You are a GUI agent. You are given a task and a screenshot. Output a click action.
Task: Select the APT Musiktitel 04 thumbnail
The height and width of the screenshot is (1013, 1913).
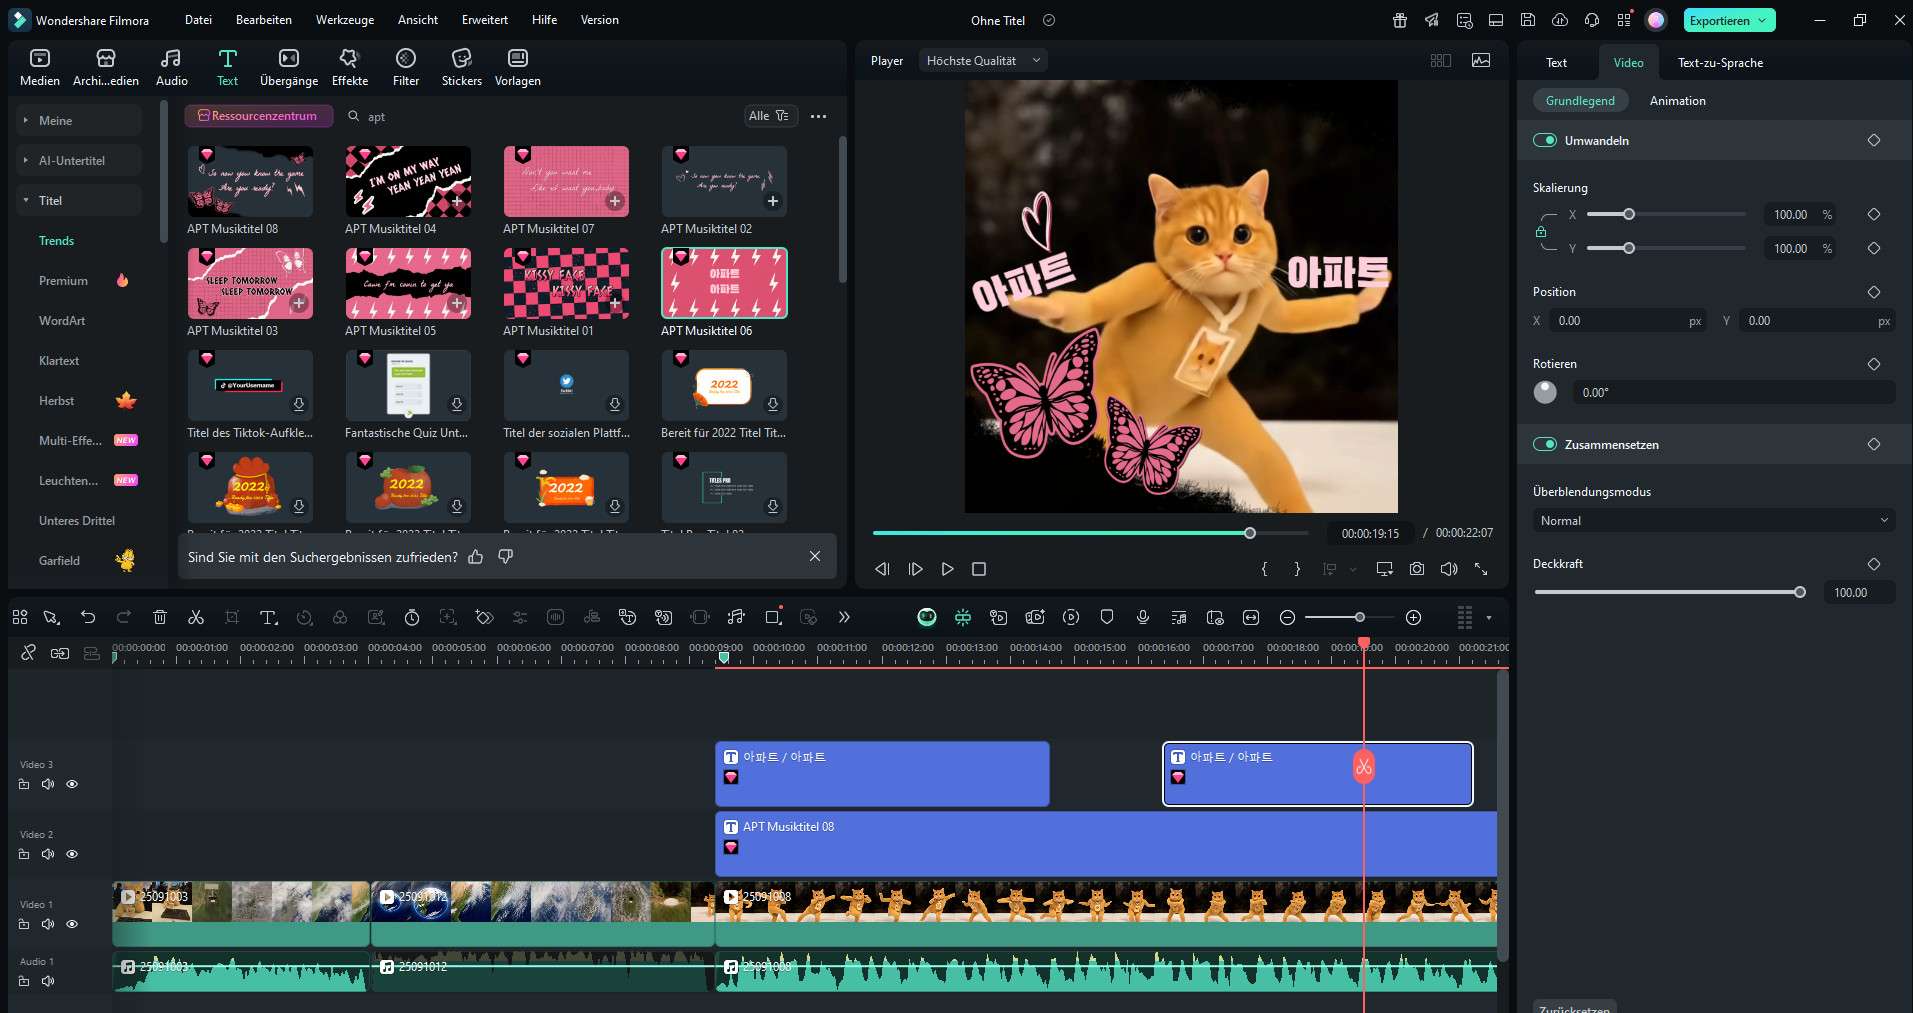408,182
